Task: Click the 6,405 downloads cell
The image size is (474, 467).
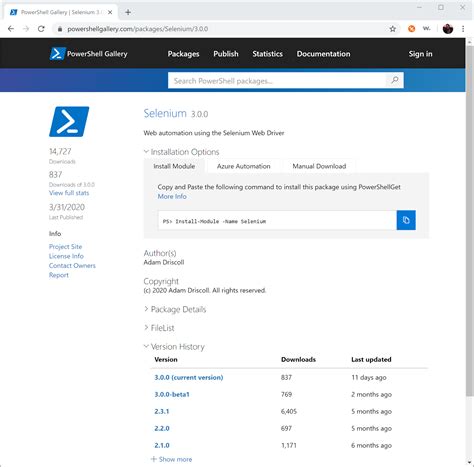Action: [x=289, y=411]
